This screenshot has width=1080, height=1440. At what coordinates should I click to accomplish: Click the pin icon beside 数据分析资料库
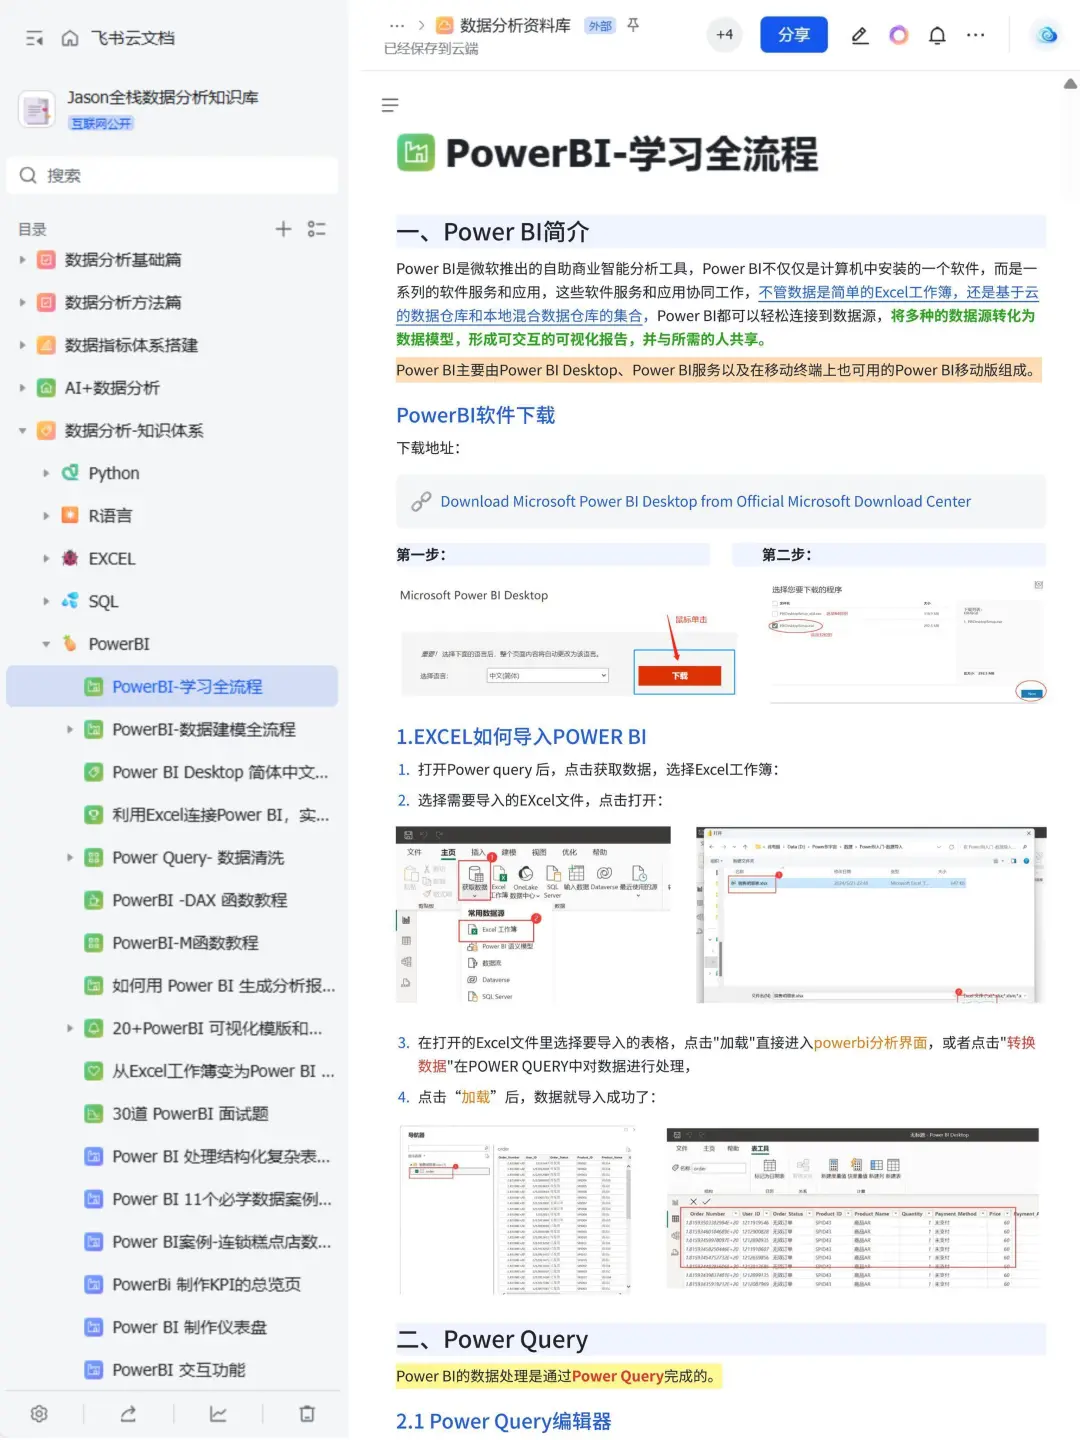point(633,26)
